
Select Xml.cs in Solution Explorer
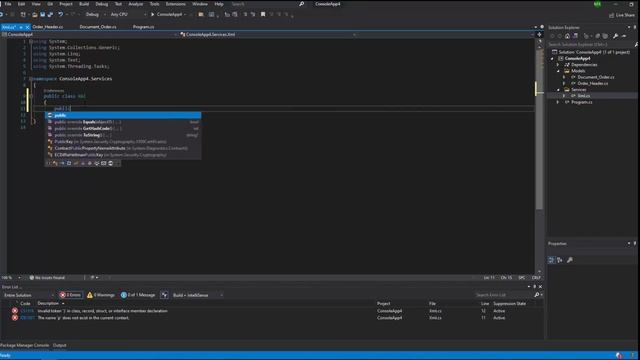point(584,96)
